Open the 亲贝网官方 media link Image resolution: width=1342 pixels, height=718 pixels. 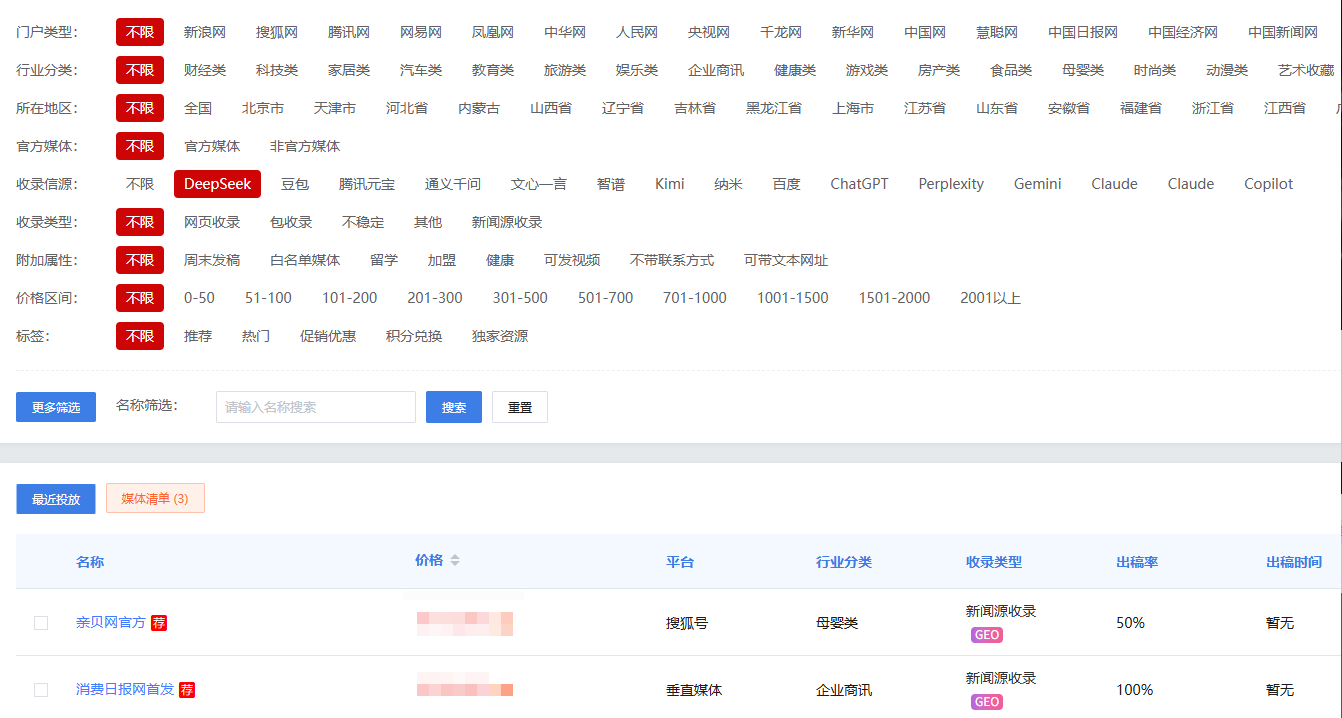110,623
